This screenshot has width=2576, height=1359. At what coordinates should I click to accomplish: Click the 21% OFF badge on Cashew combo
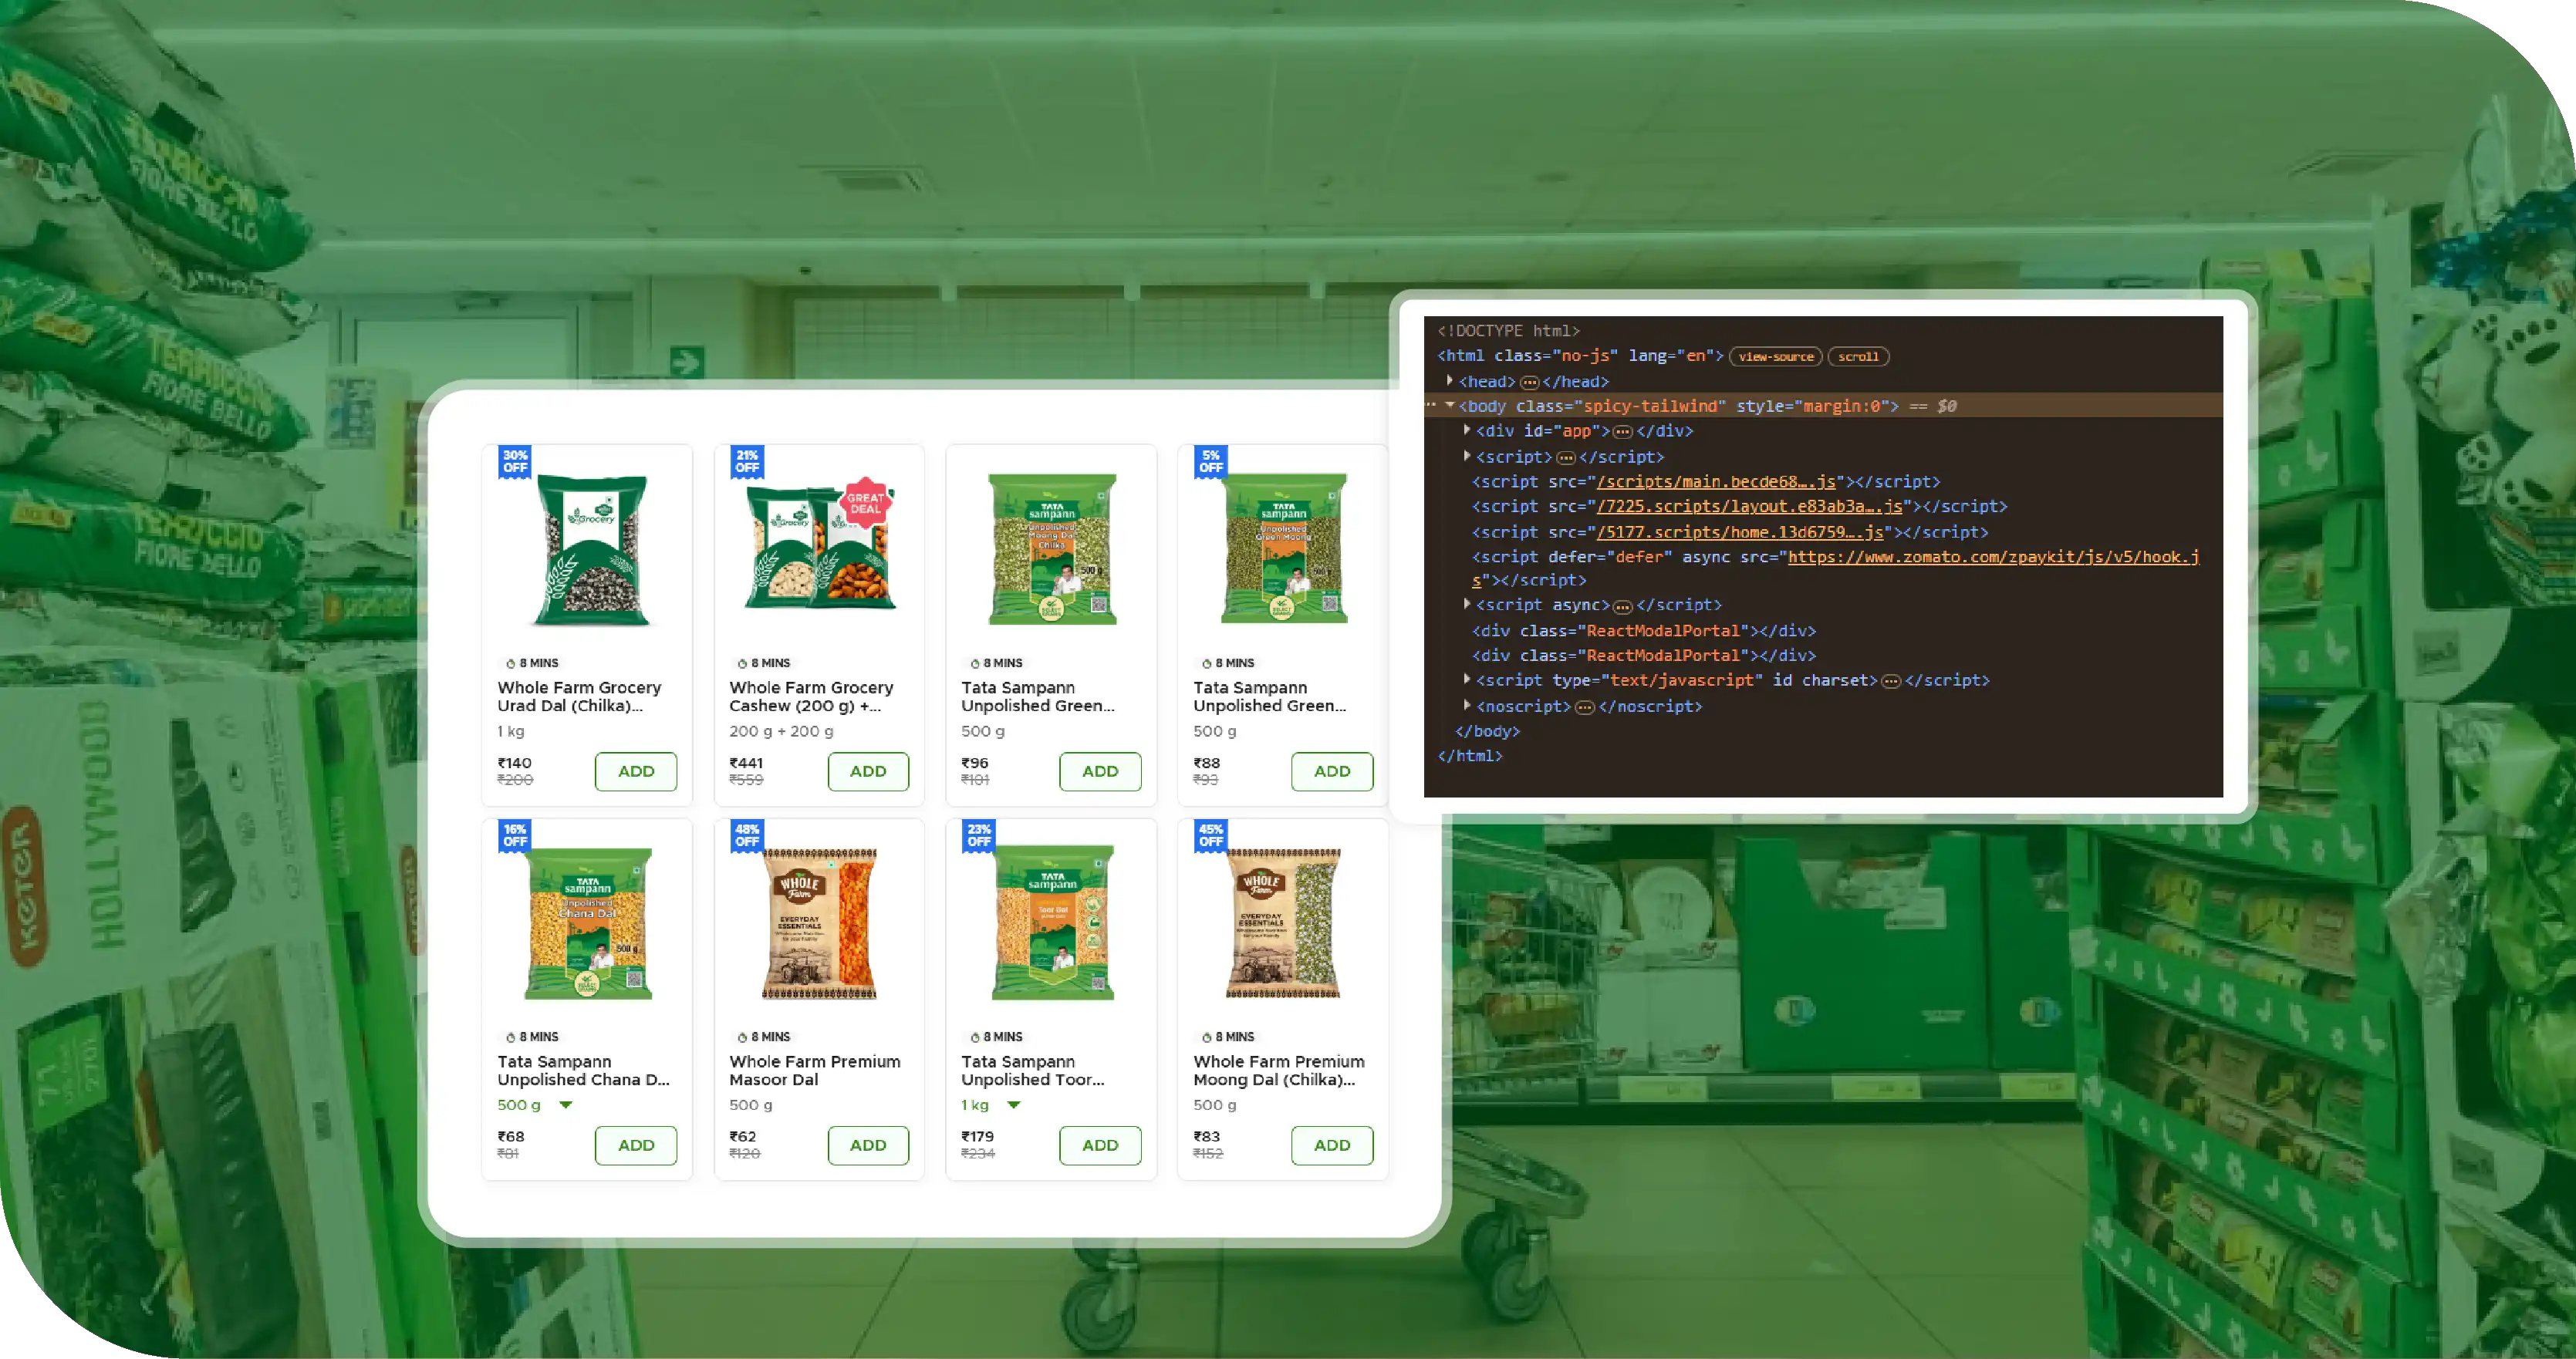(747, 461)
